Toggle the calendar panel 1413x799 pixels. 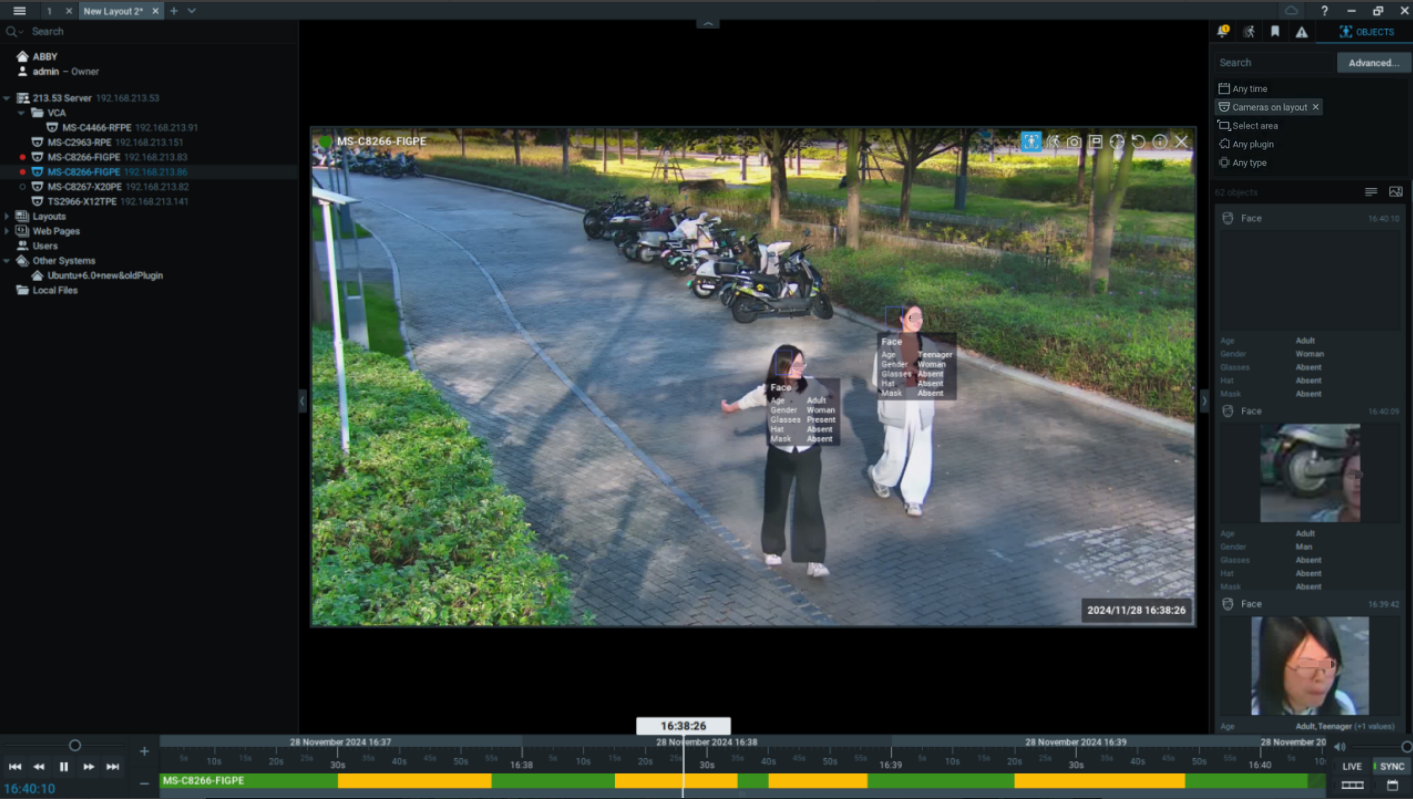1392,785
